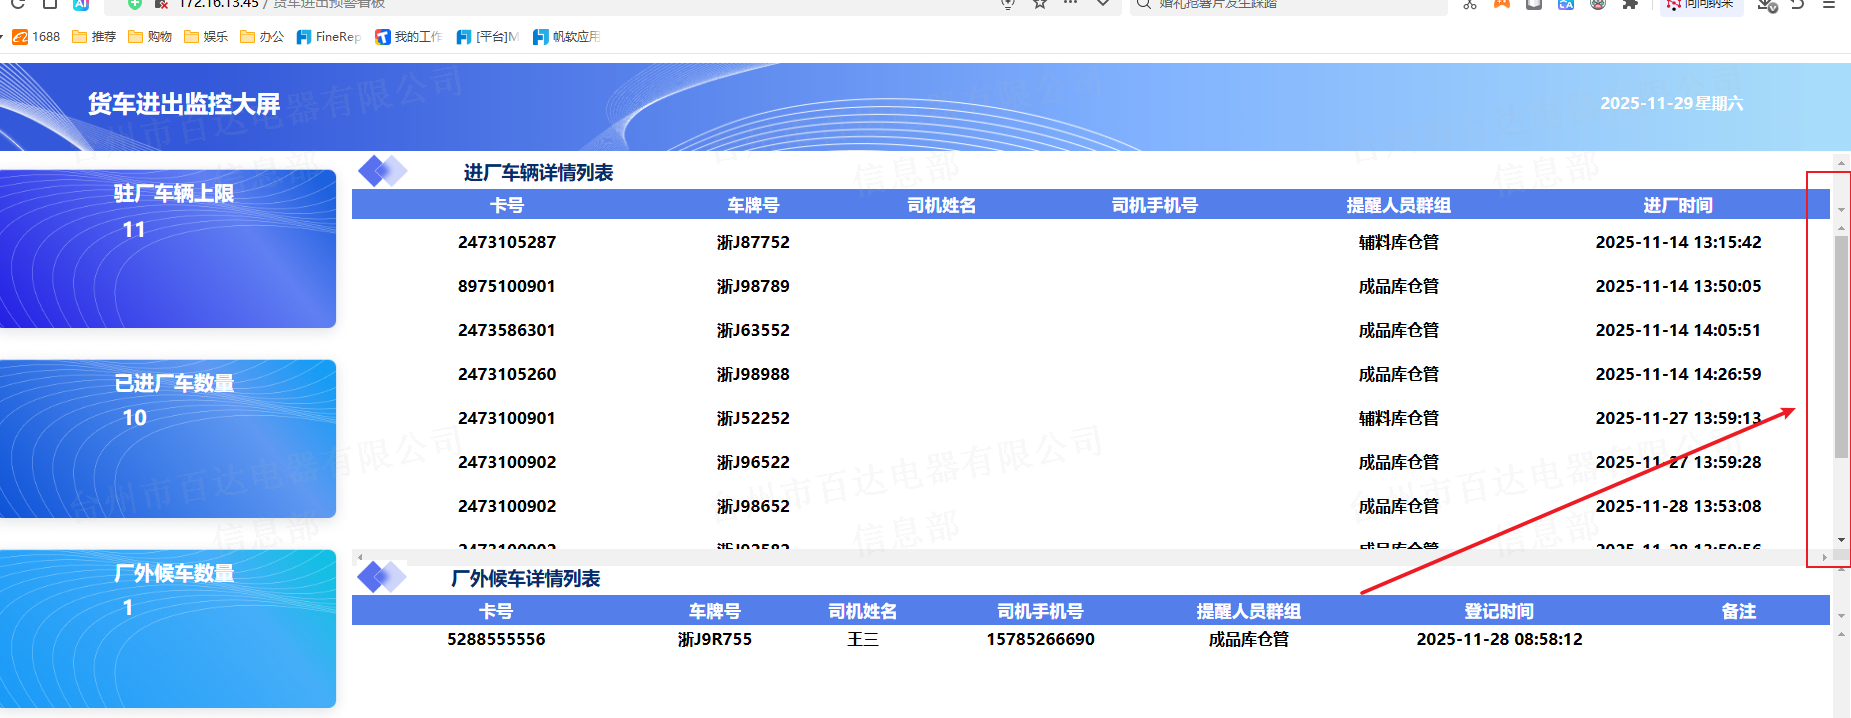Image resolution: width=1851 pixels, height=718 pixels.
Task: Click the 货车进出监控大屏 title
Action: tap(184, 104)
